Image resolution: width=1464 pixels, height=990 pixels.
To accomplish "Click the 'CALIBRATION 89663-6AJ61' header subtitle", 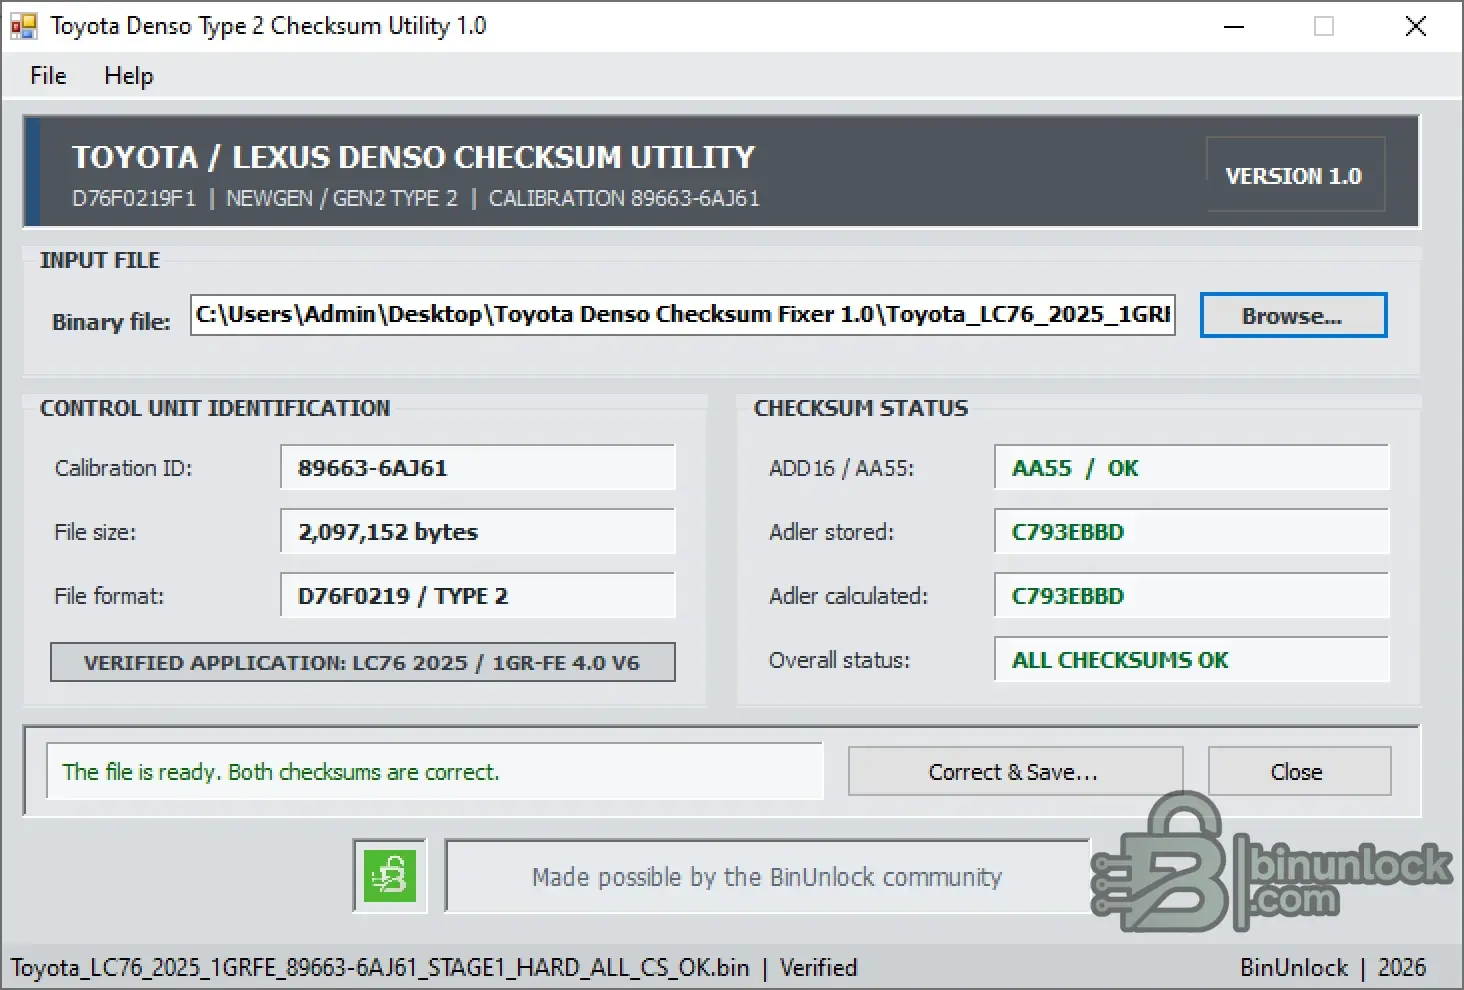I will [624, 198].
